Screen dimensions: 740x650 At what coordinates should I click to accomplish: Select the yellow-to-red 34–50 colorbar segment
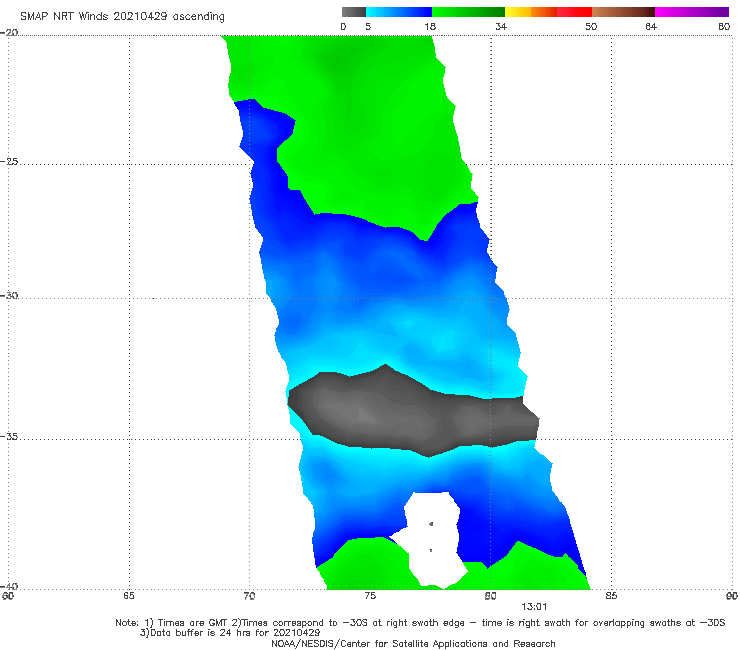coord(548,12)
